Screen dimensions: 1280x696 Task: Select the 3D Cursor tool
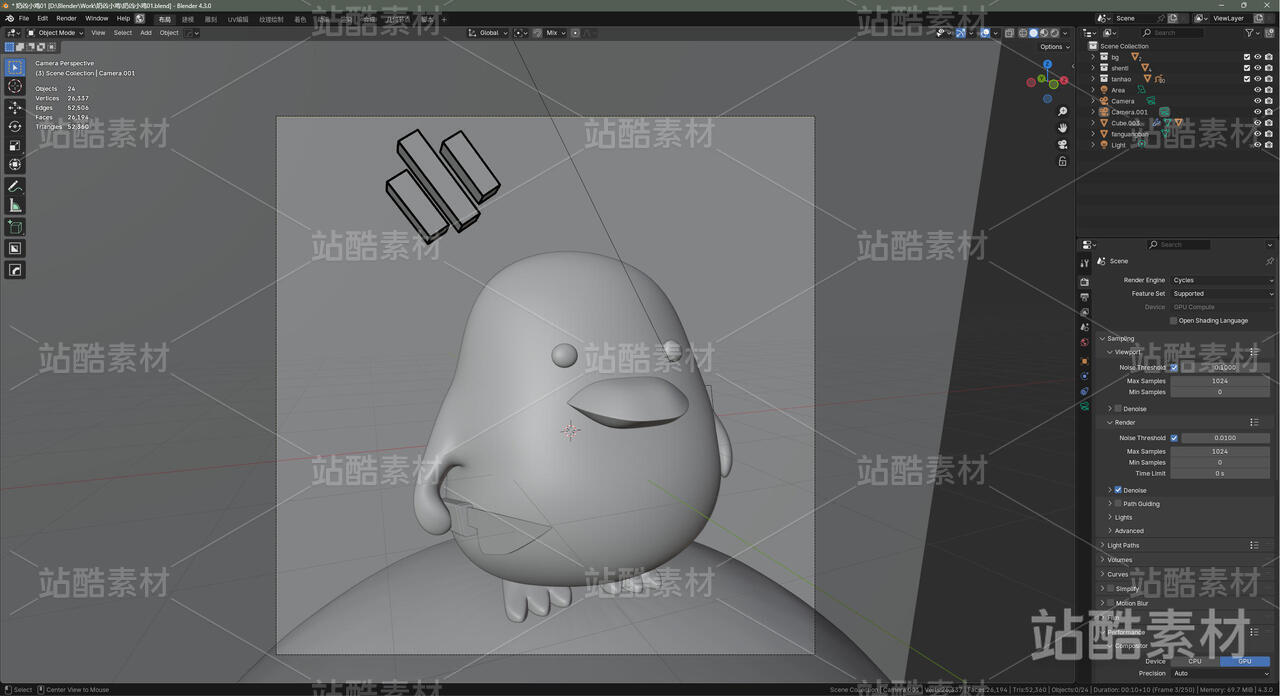(x=15, y=87)
